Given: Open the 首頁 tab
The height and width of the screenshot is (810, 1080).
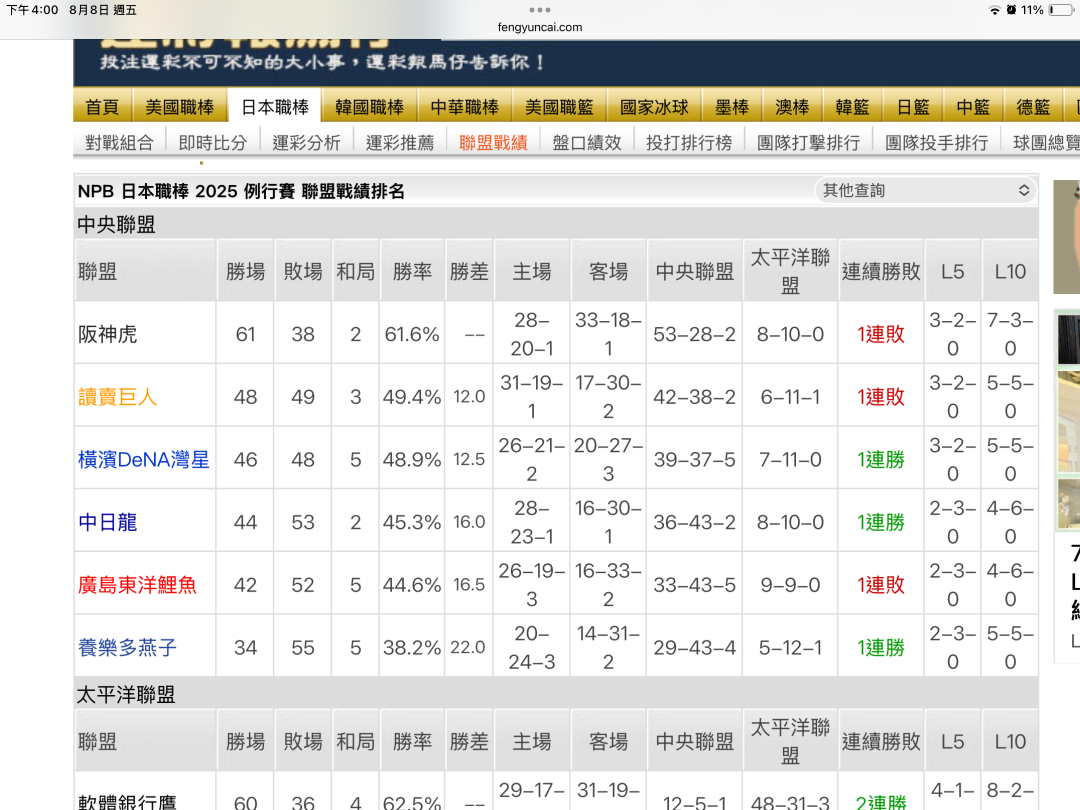Looking at the screenshot, I should [x=103, y=107].
